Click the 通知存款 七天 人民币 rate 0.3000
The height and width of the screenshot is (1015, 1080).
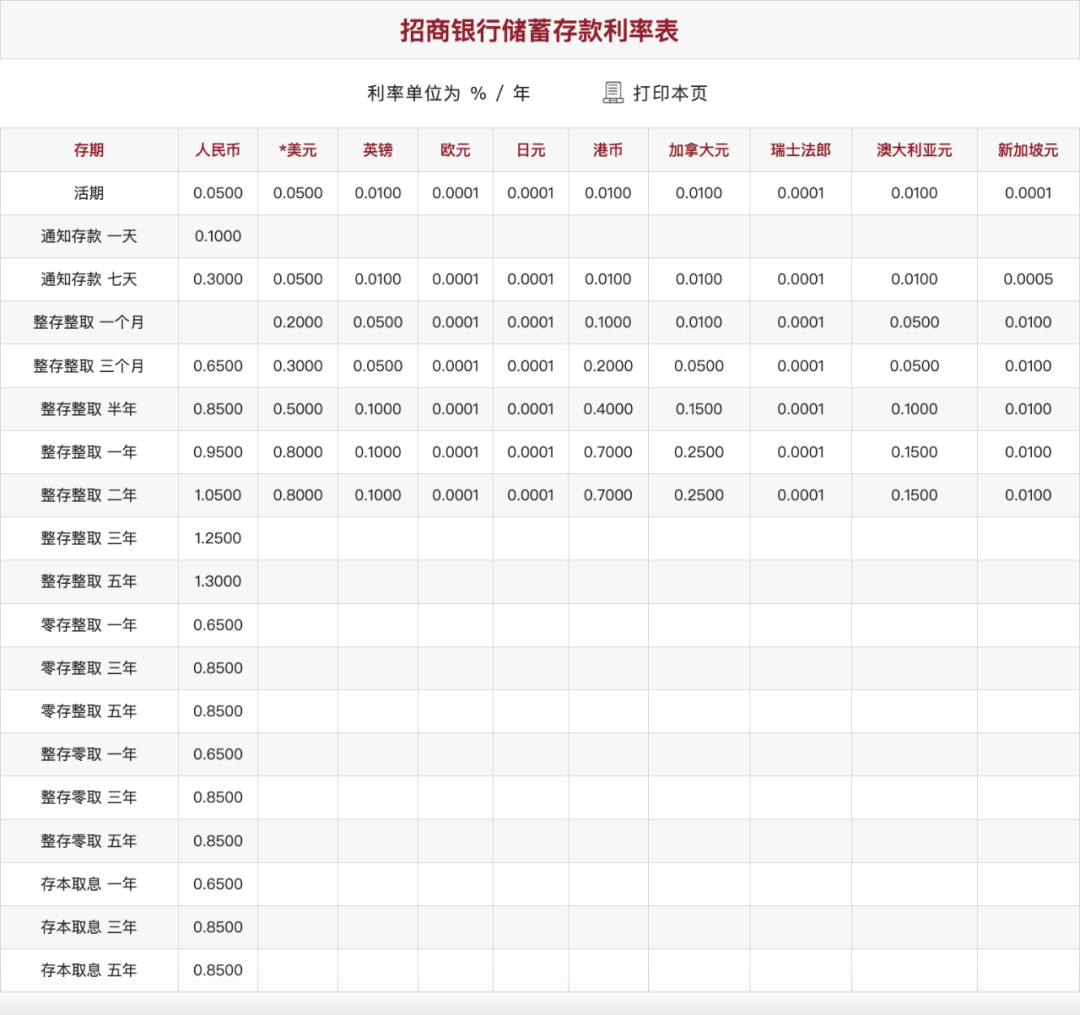click(x=218, y=279)
